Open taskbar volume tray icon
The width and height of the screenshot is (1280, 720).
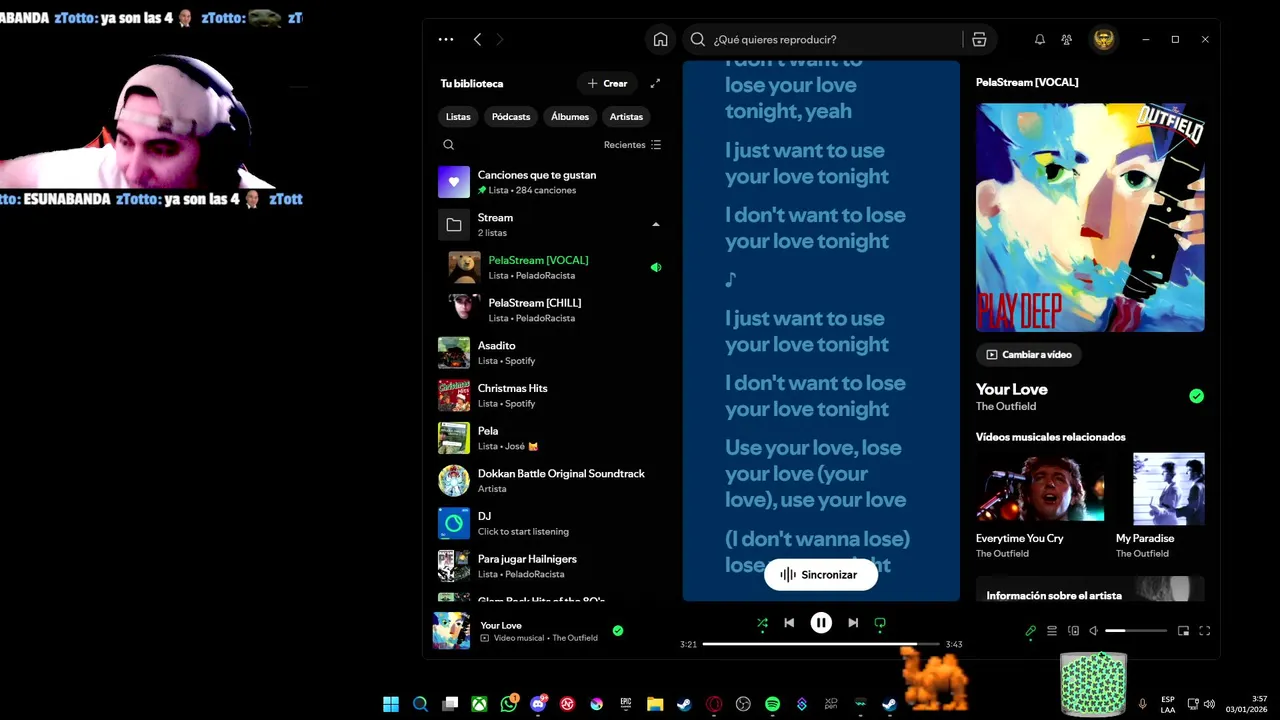1209,704
